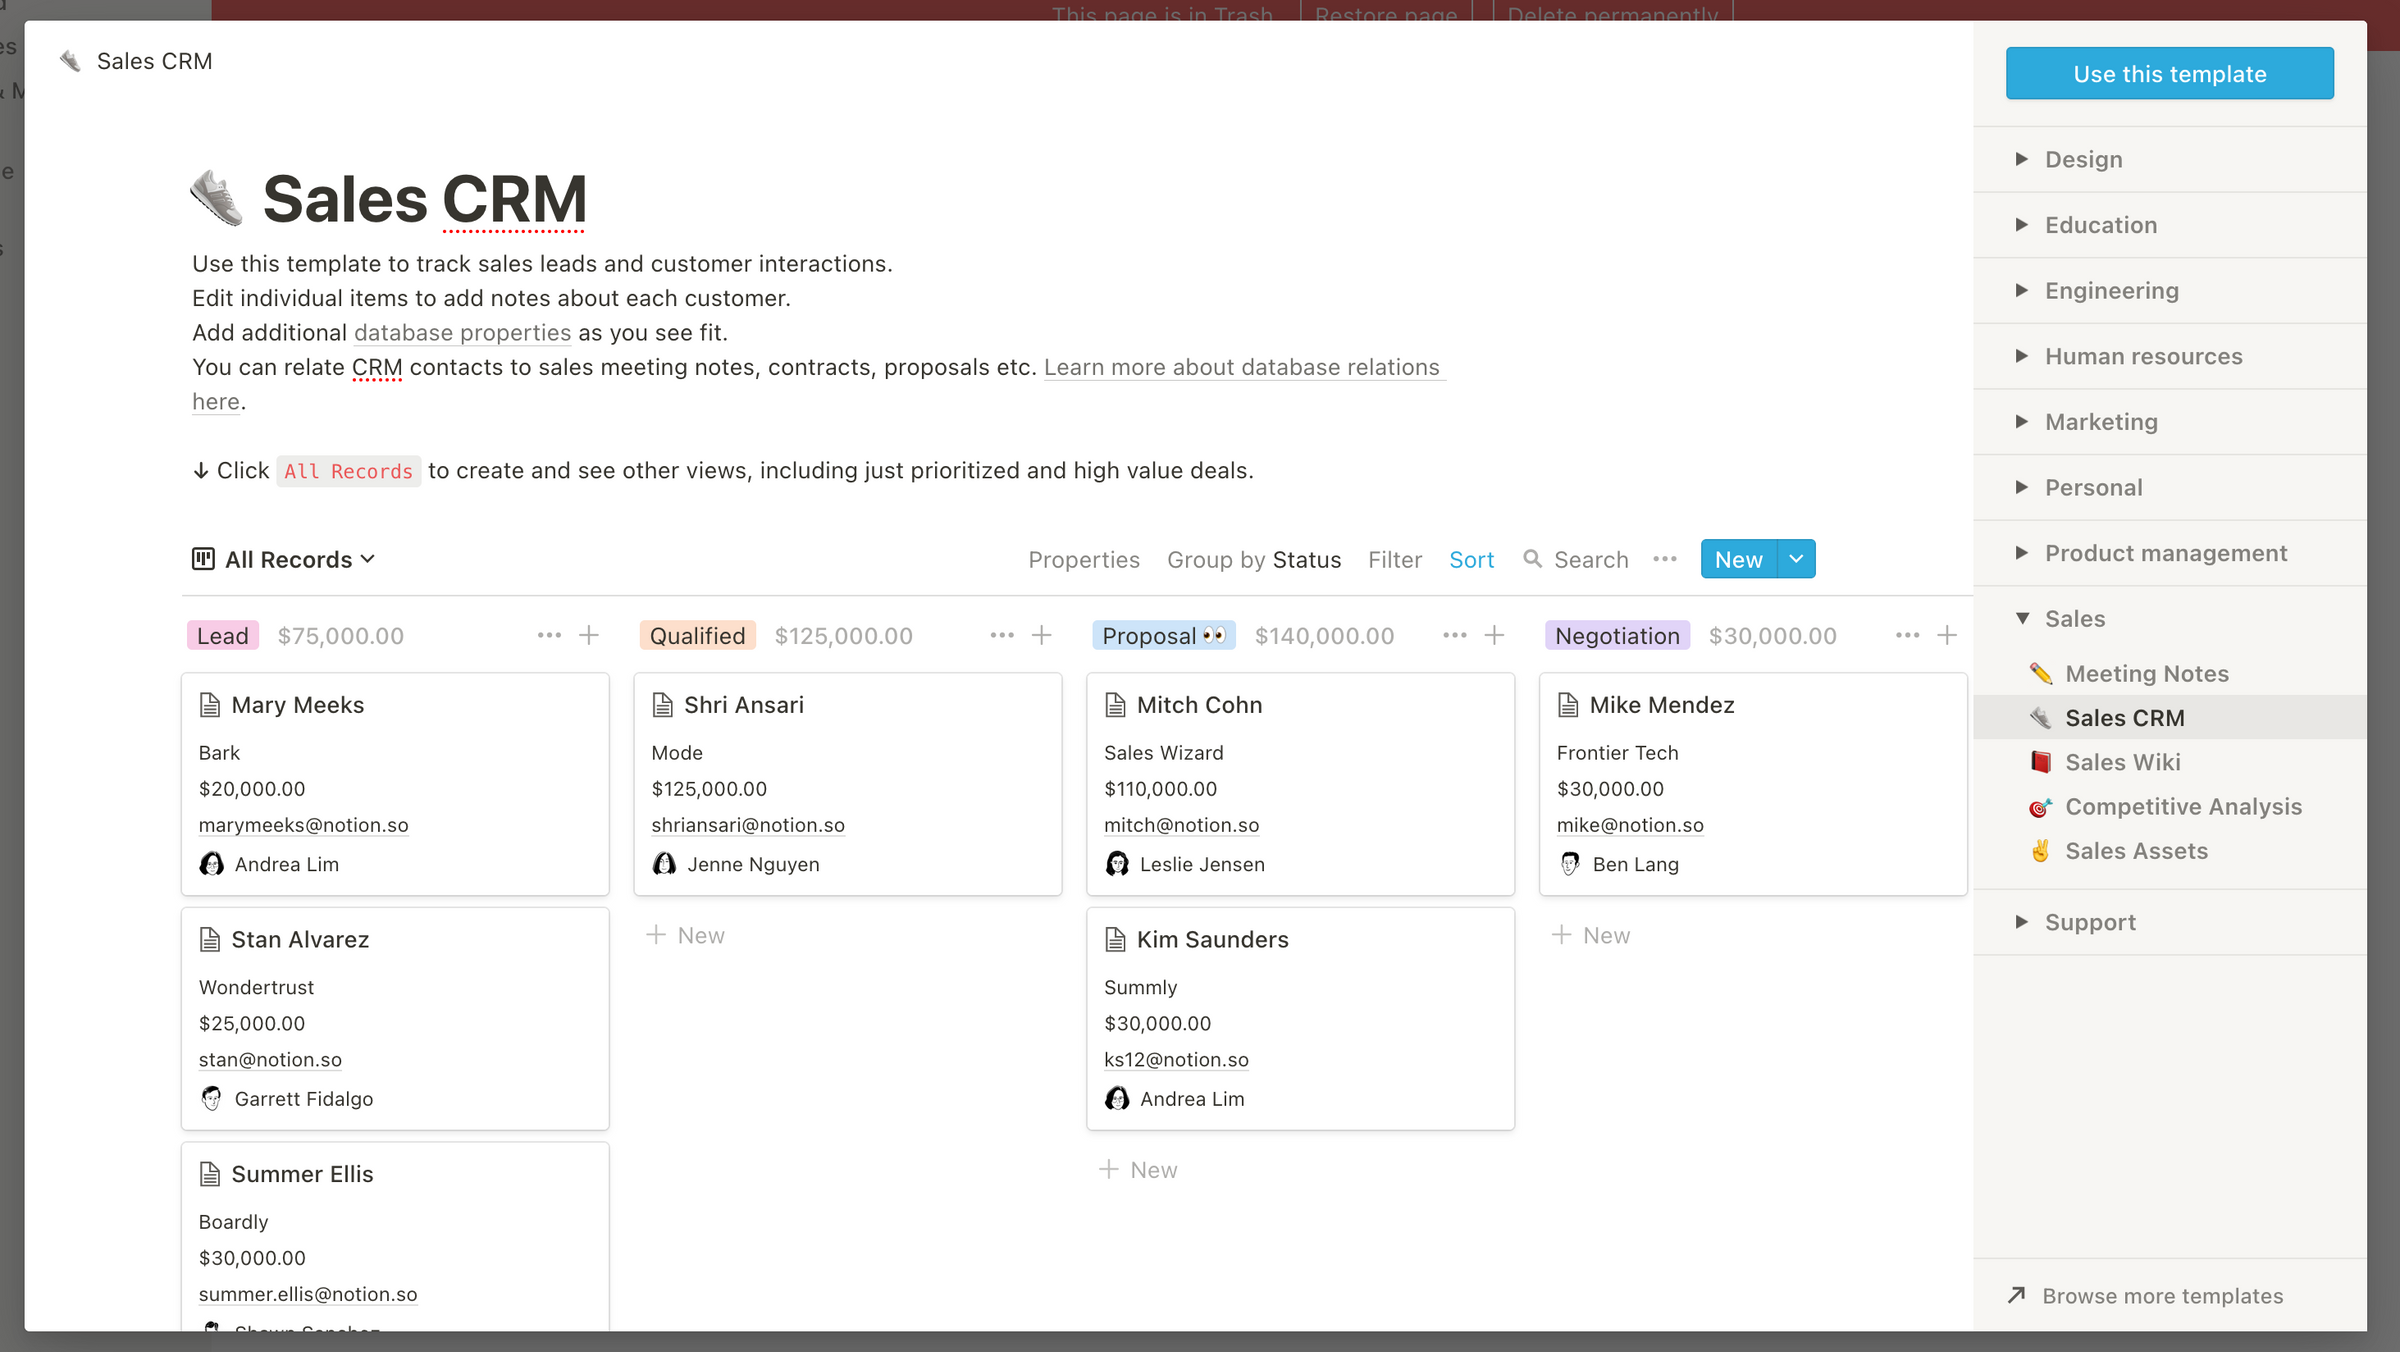Screen dimensions: 2400x1352
Task: Click the pink Lead status tag
Action: (222, 636)
